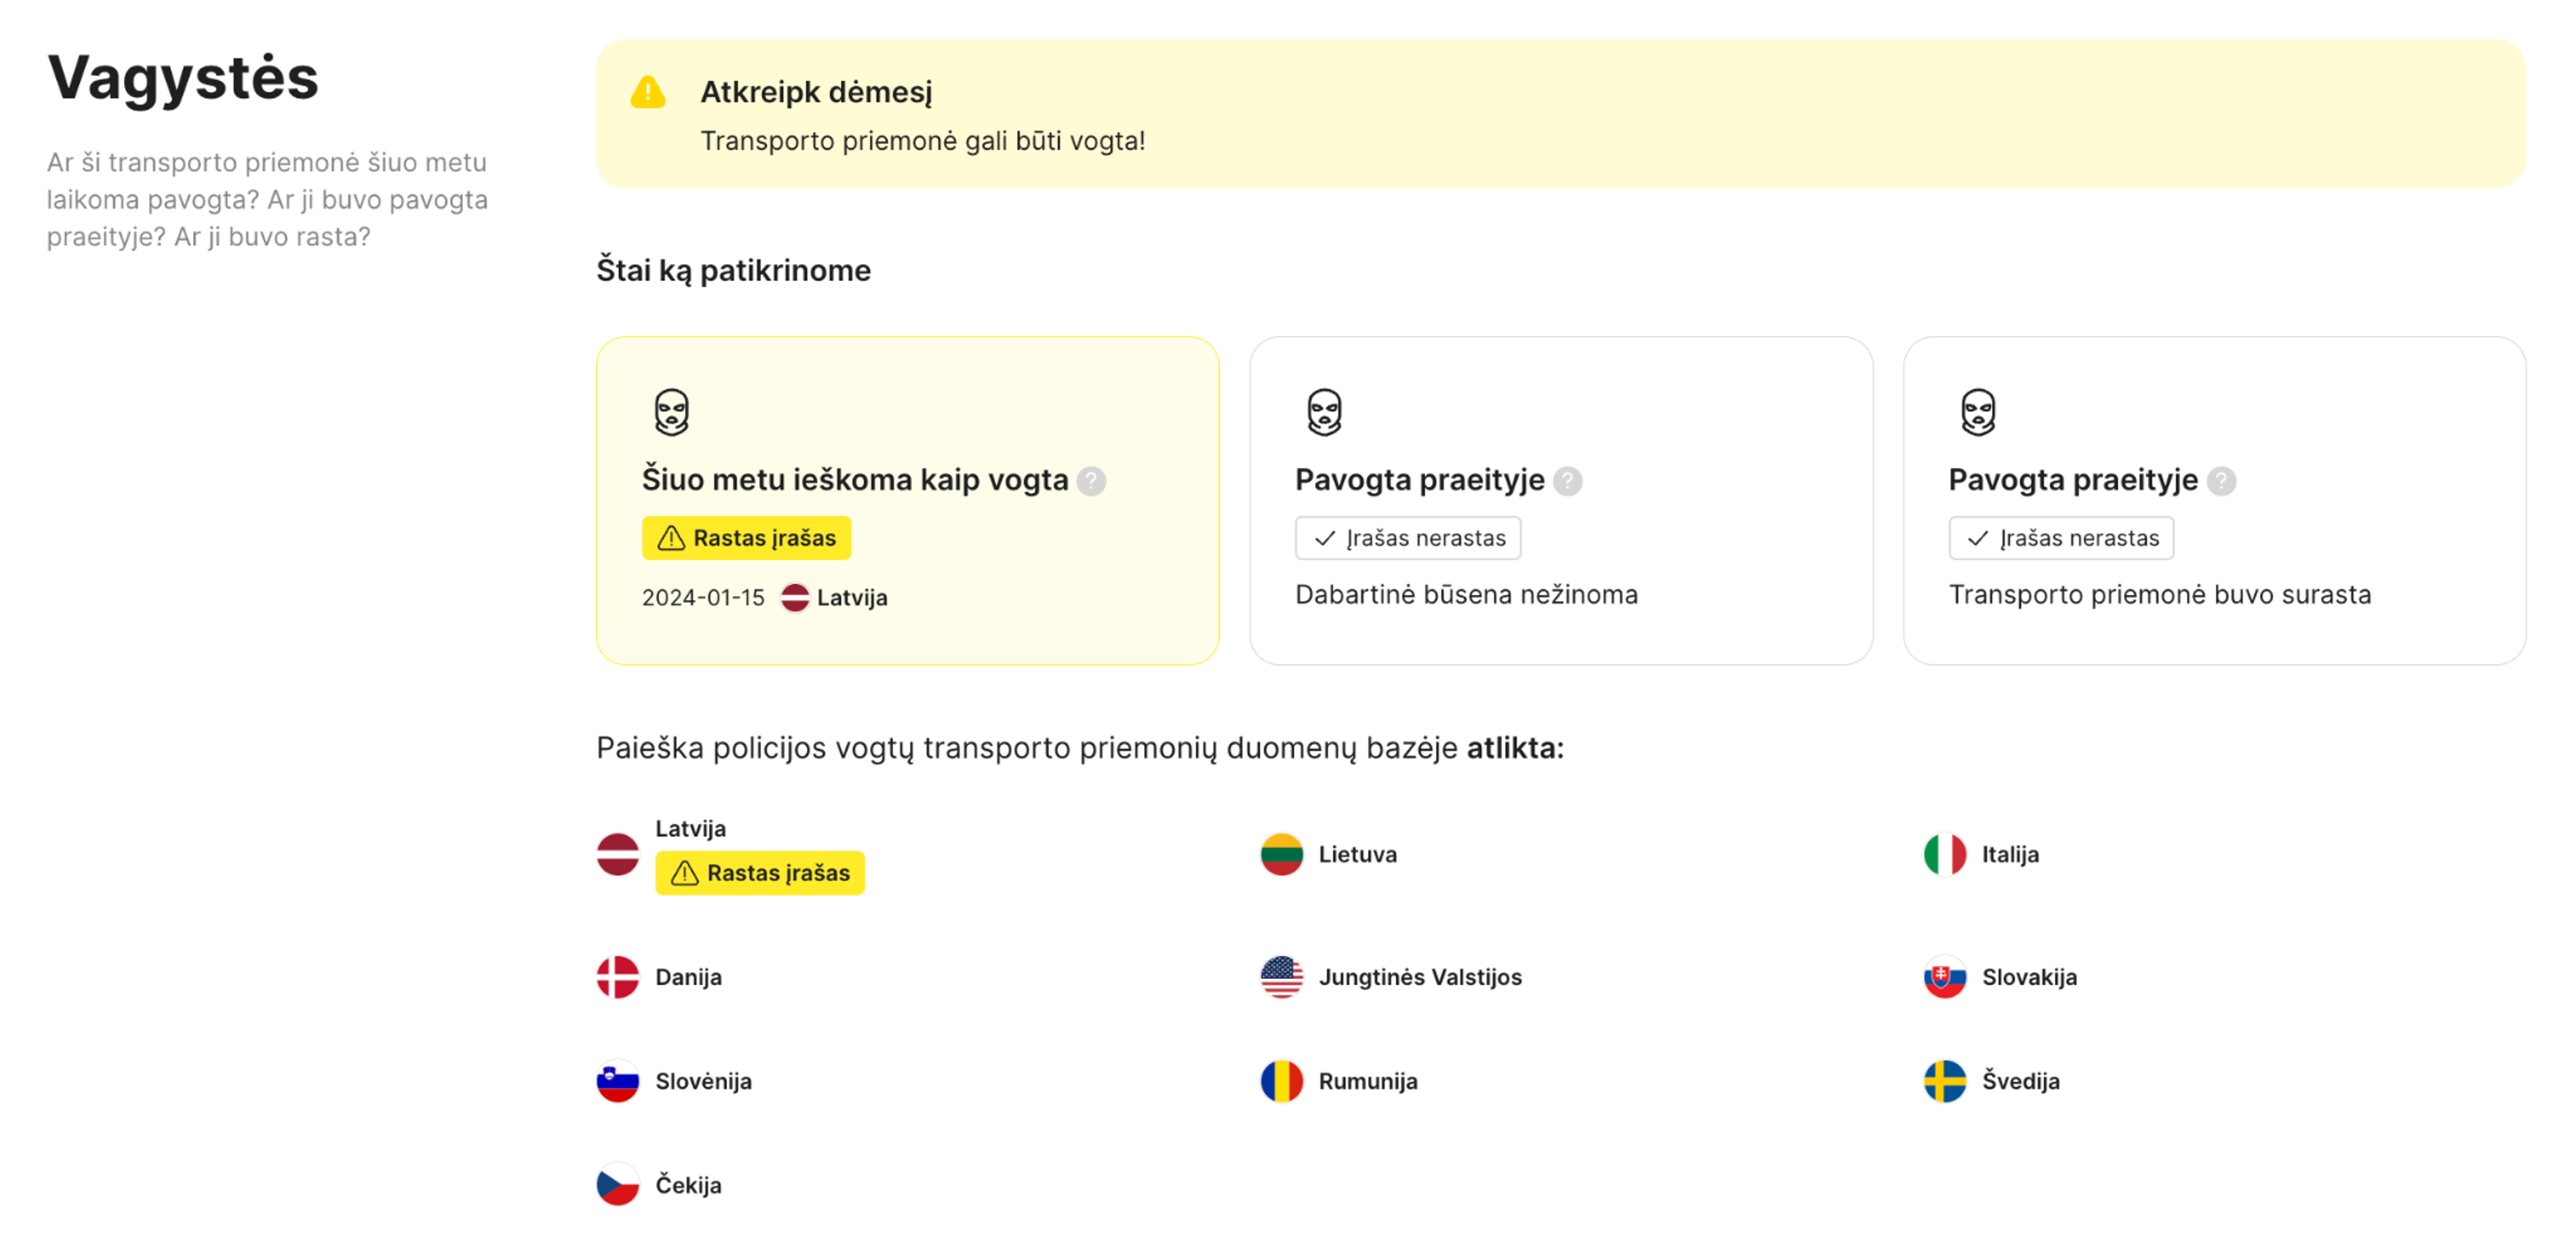Click the Jungtinės Valstijos flag icon

pyautogui.click(x=1283, y=978)
